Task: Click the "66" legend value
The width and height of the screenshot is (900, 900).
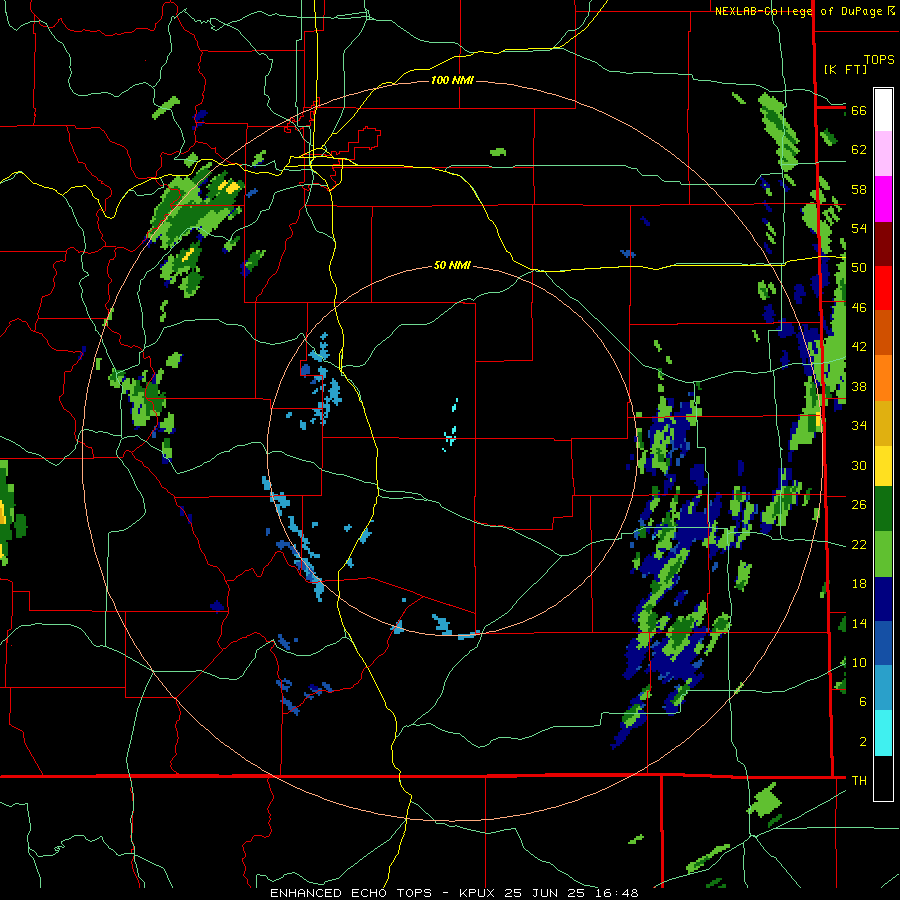Action: [859, 110]
